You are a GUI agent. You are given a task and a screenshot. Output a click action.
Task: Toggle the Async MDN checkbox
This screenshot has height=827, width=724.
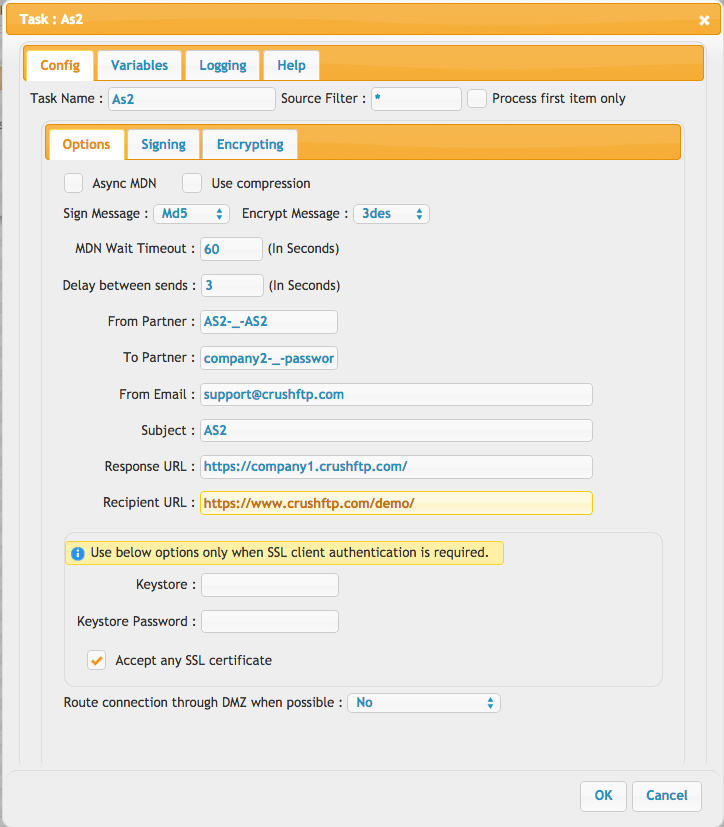pyautogui.click(x=73, y=184)
